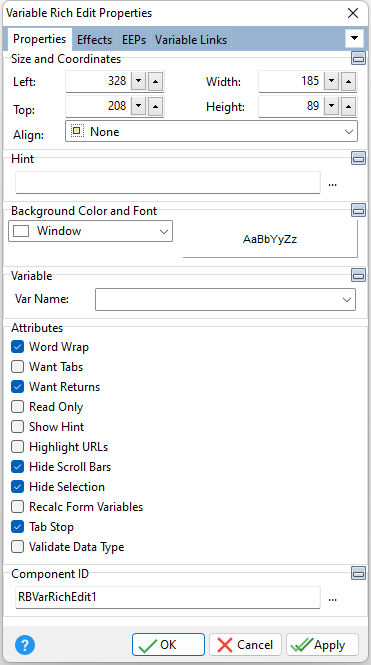The height and width of the screenshot is (665, 371).
Task: Open the tab list dropdown arrow
Action: [354, 39]
